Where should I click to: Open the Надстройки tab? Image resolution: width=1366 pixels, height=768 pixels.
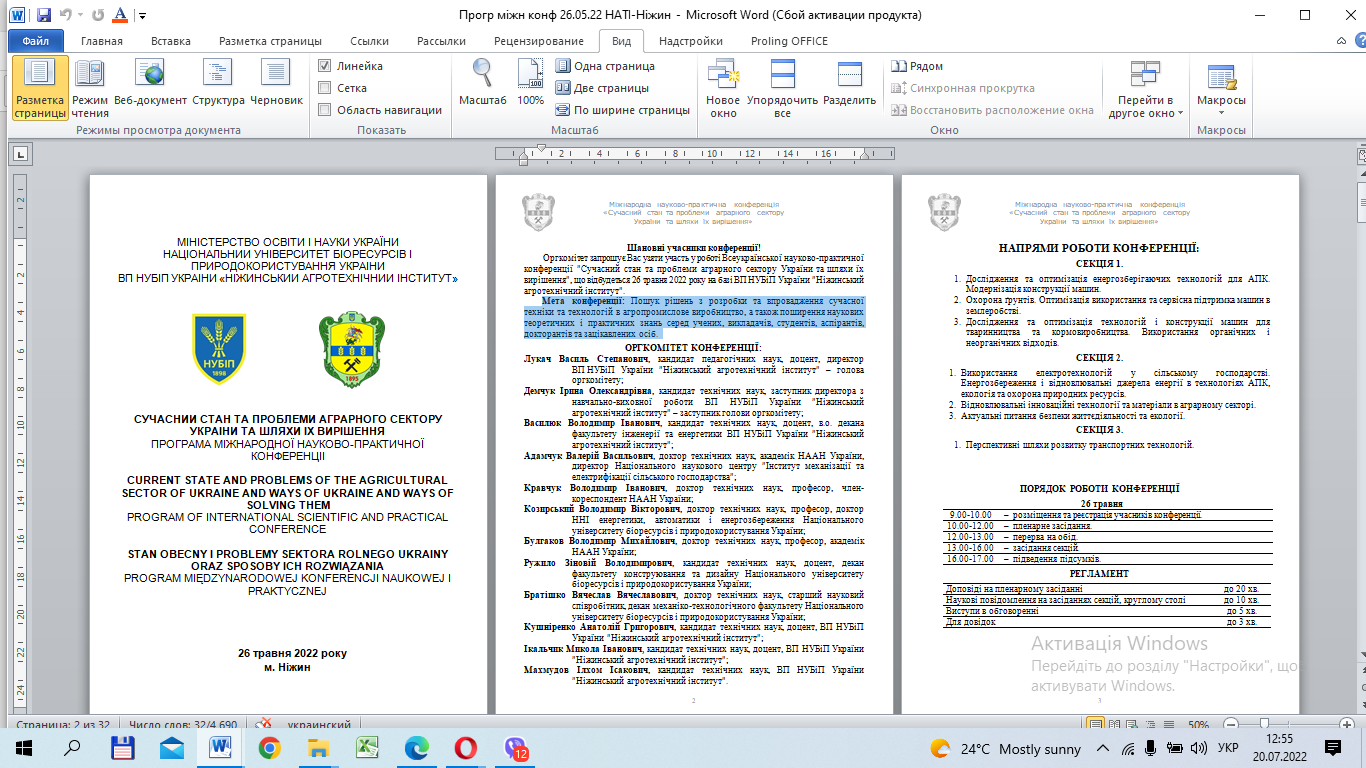(691, 41)
